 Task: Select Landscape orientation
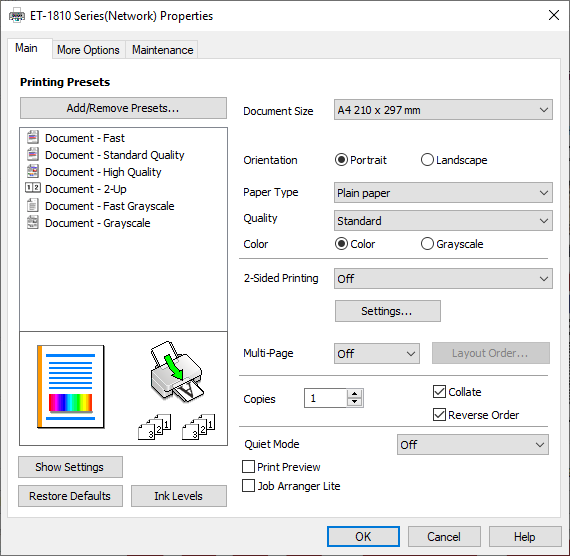[x=427, y=160]
